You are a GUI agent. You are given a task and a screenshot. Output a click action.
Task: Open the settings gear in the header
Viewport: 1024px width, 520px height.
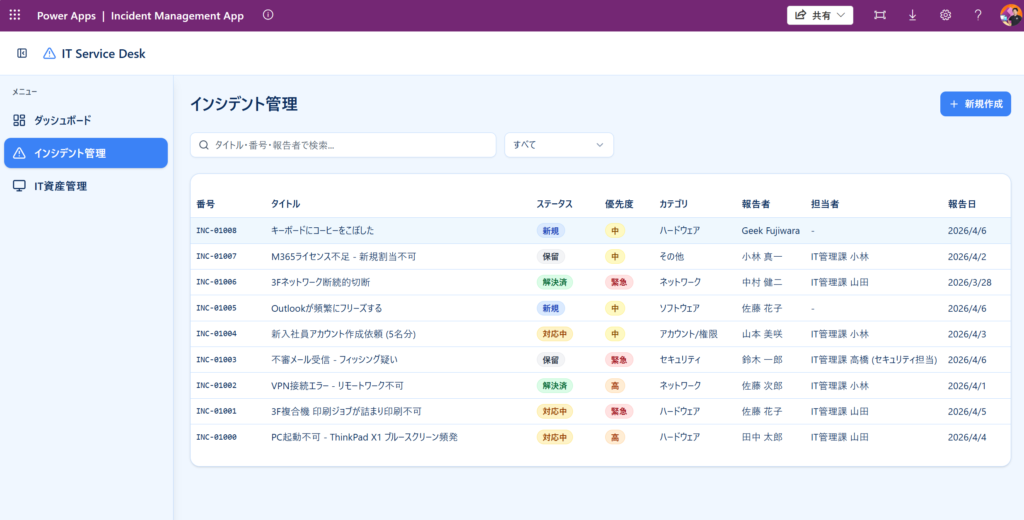(x=945, y=15)
